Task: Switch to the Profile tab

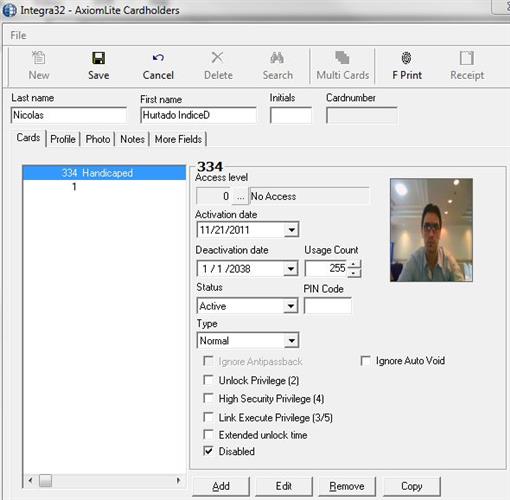Action: (x=63, y=139)
